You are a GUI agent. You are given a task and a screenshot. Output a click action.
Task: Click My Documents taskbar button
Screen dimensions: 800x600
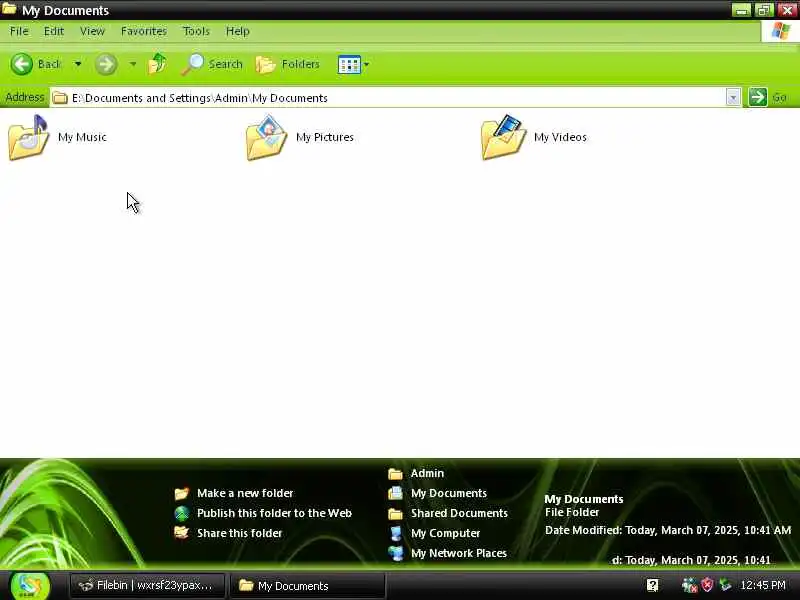point(308,585)
